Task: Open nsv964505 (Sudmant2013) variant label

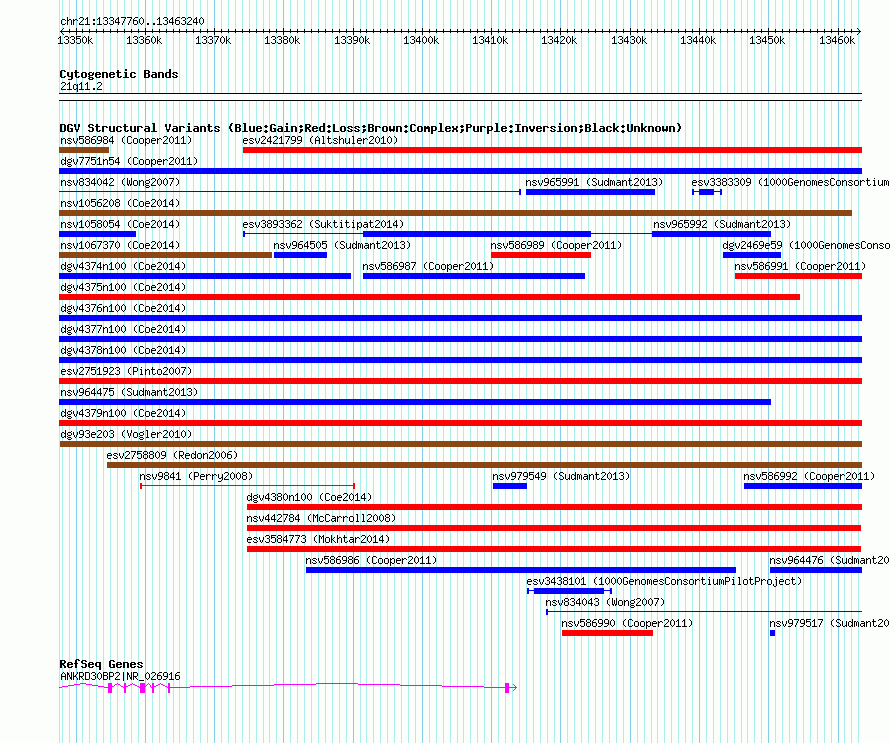Action: [342, 245]
